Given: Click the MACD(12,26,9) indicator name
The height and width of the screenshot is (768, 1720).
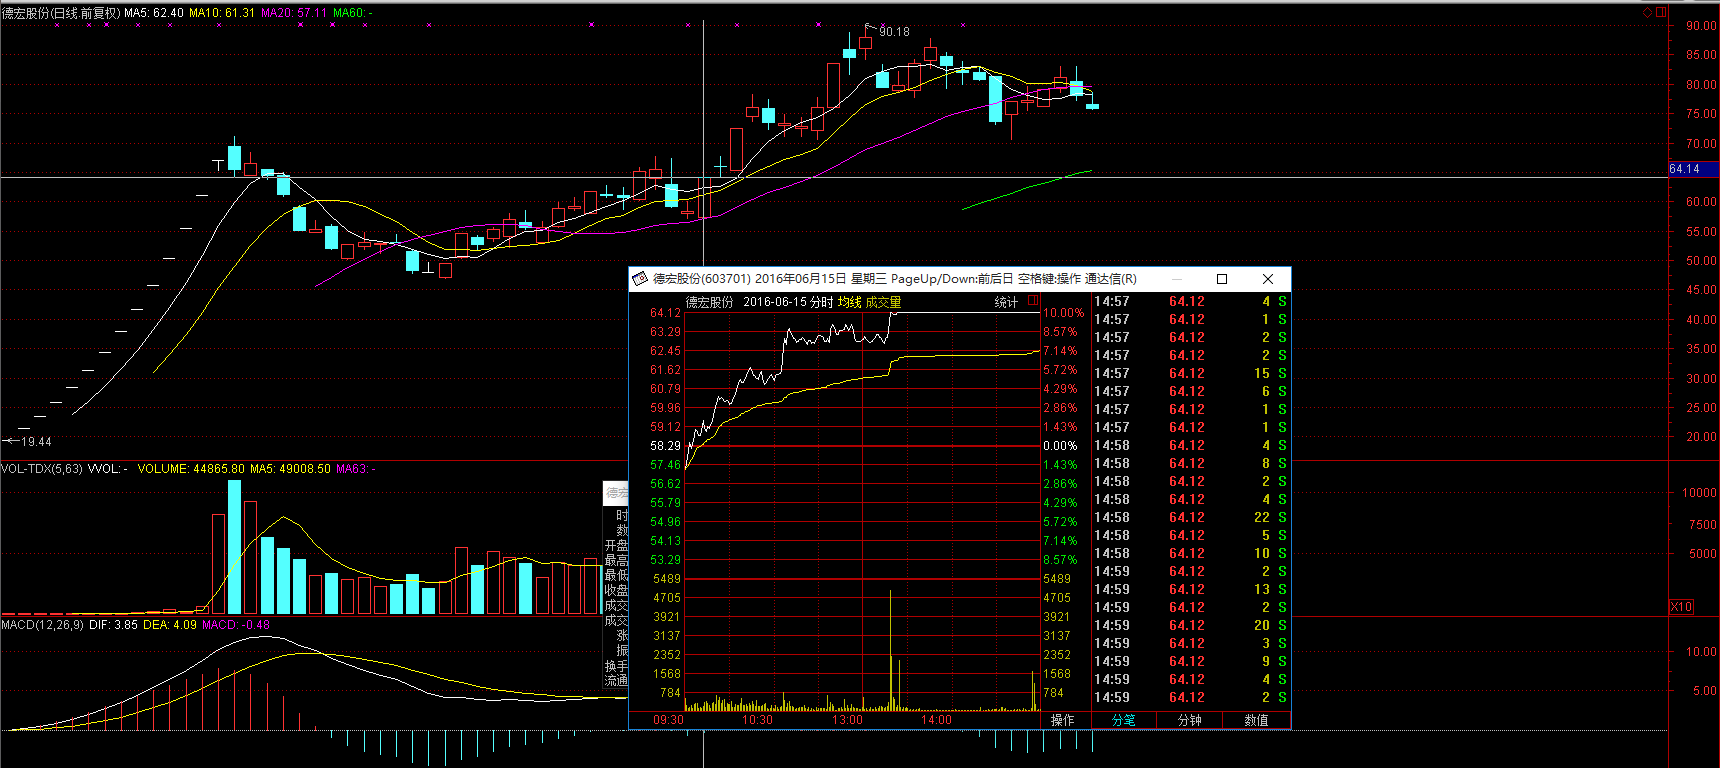Looking at the screenshot, I should click(x=43, y=625).
